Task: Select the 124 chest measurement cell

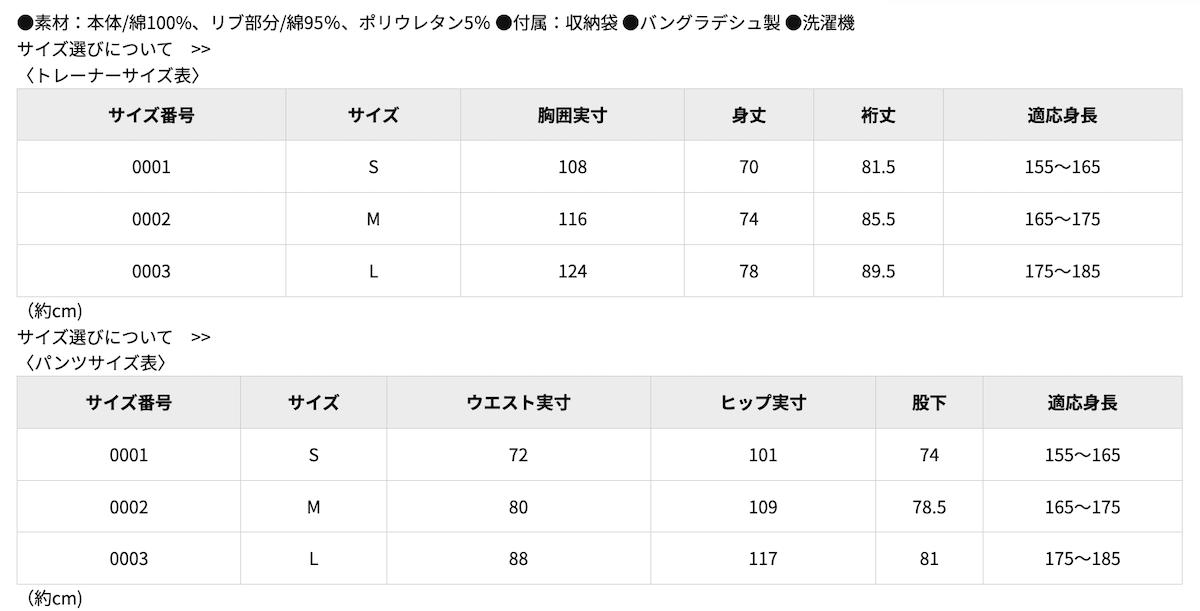Action: (x=572, y=271)
